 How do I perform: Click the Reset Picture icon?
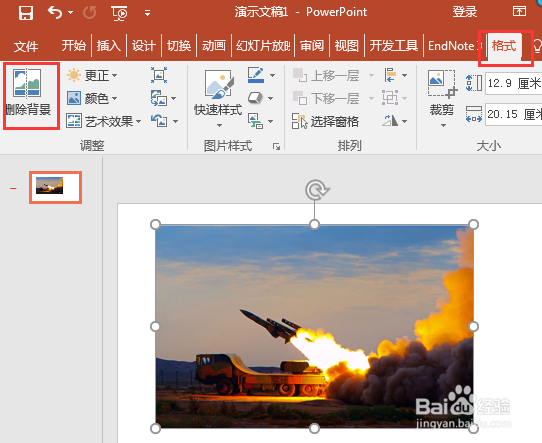click(159, 121)
